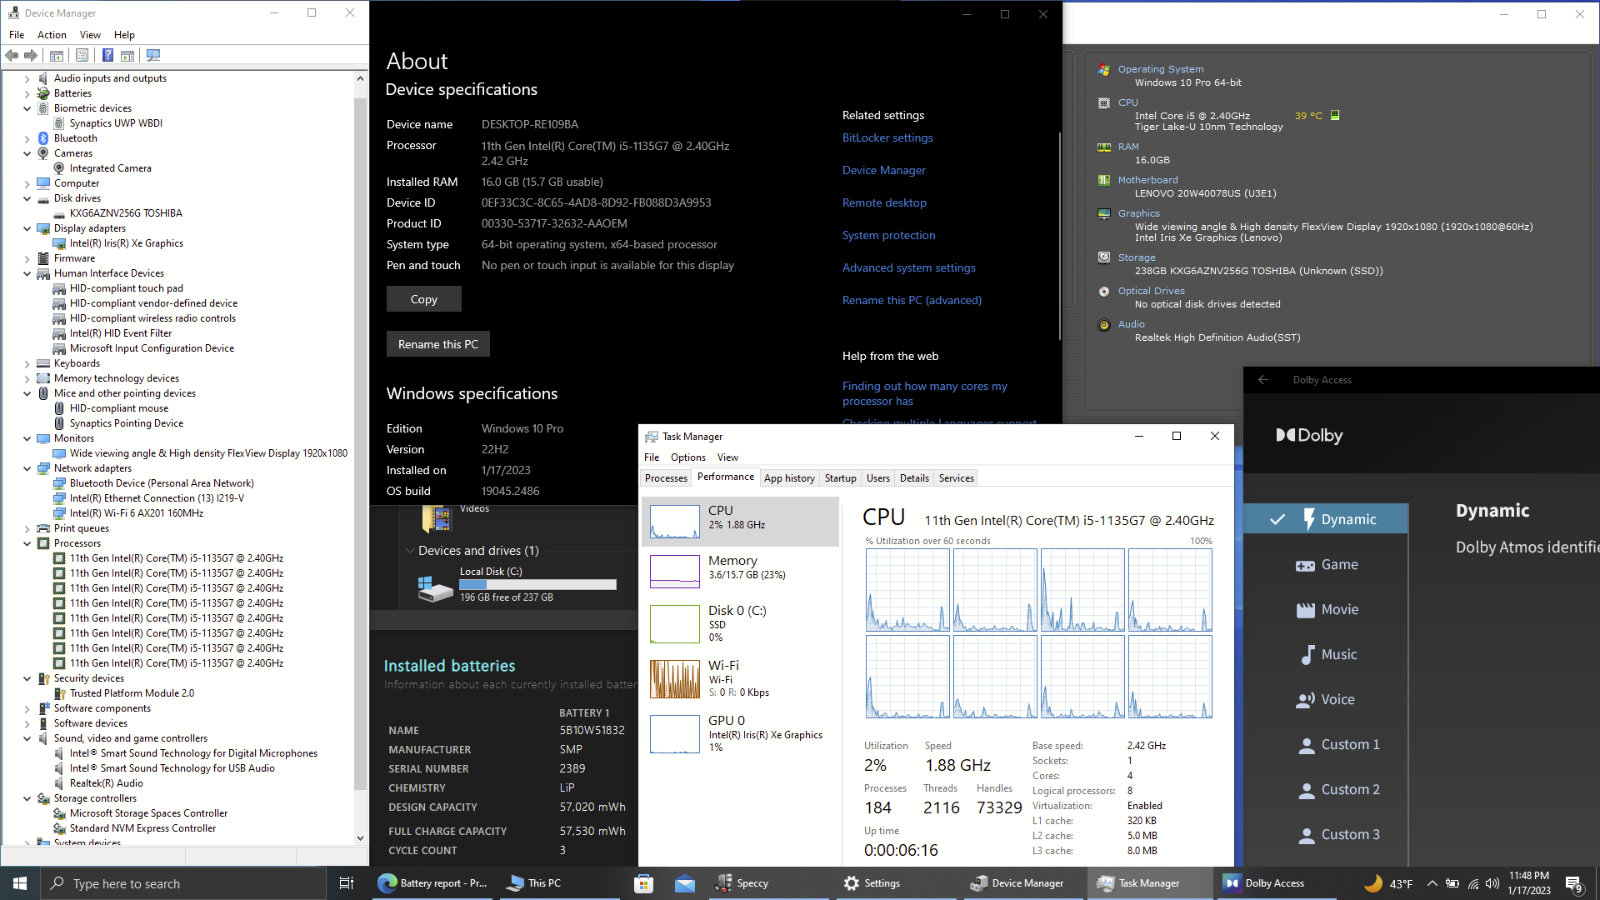Open notification center icon
The height and width of the screenshot is (900, 1600).
[1574, 884]
